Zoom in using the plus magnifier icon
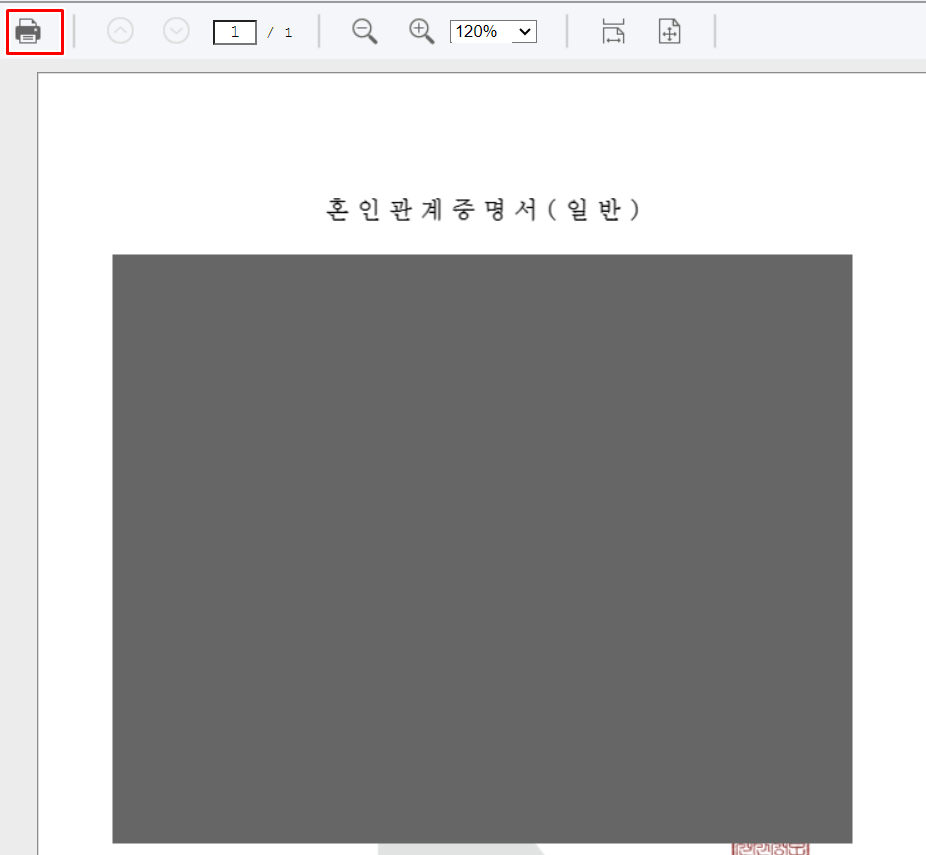The width and height of the screenshot is (926, 855). 421,31
